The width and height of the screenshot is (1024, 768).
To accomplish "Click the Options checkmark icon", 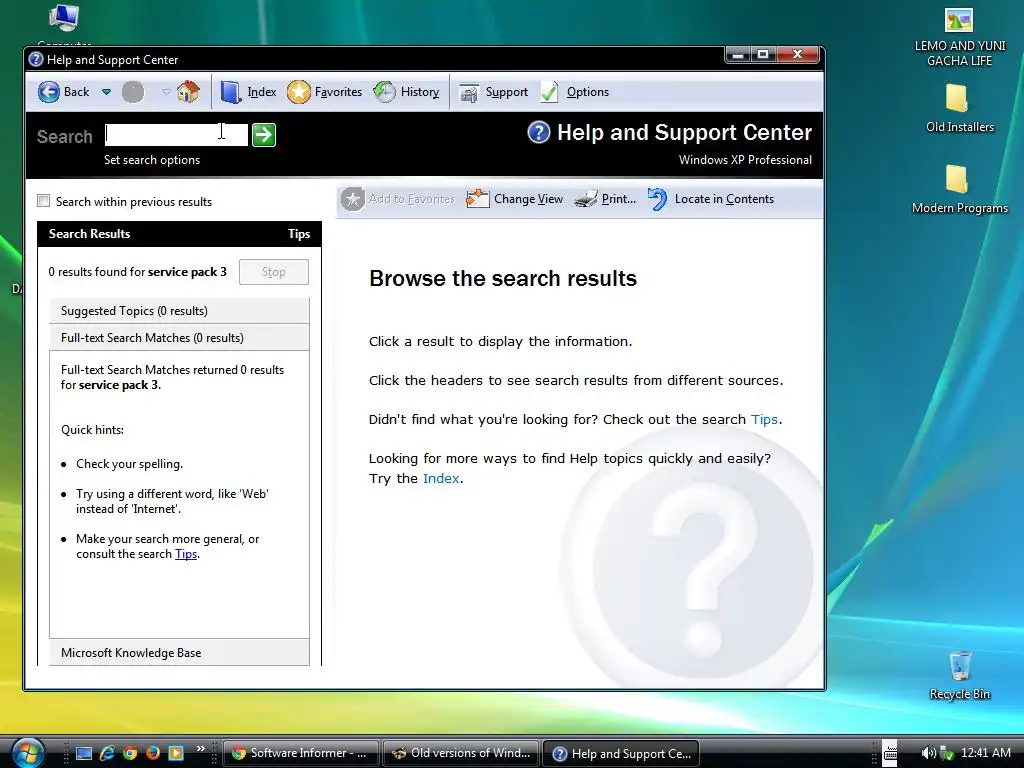I will tap(550, 92).
